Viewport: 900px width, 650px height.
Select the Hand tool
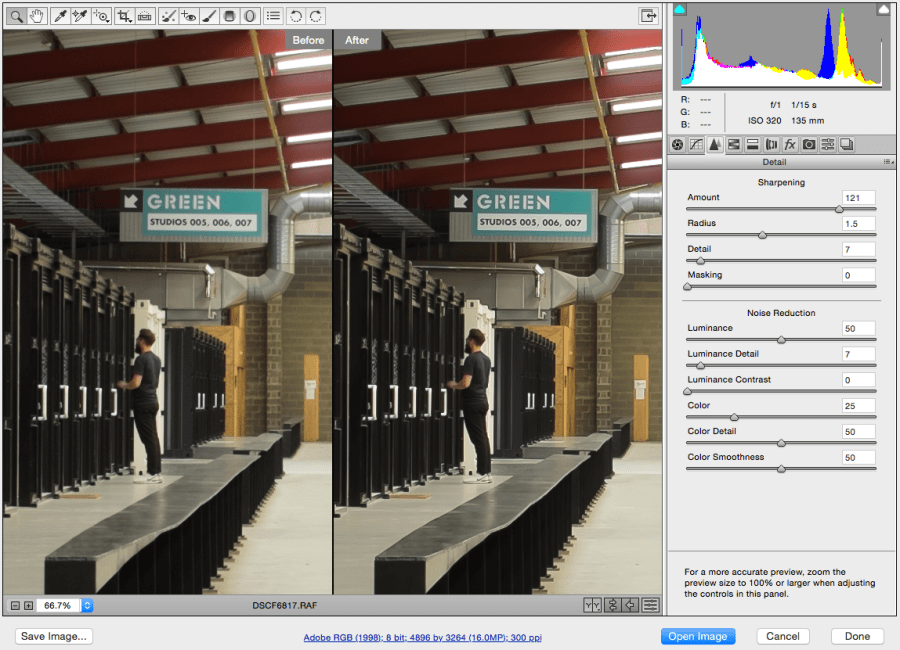tap(38, 16)
